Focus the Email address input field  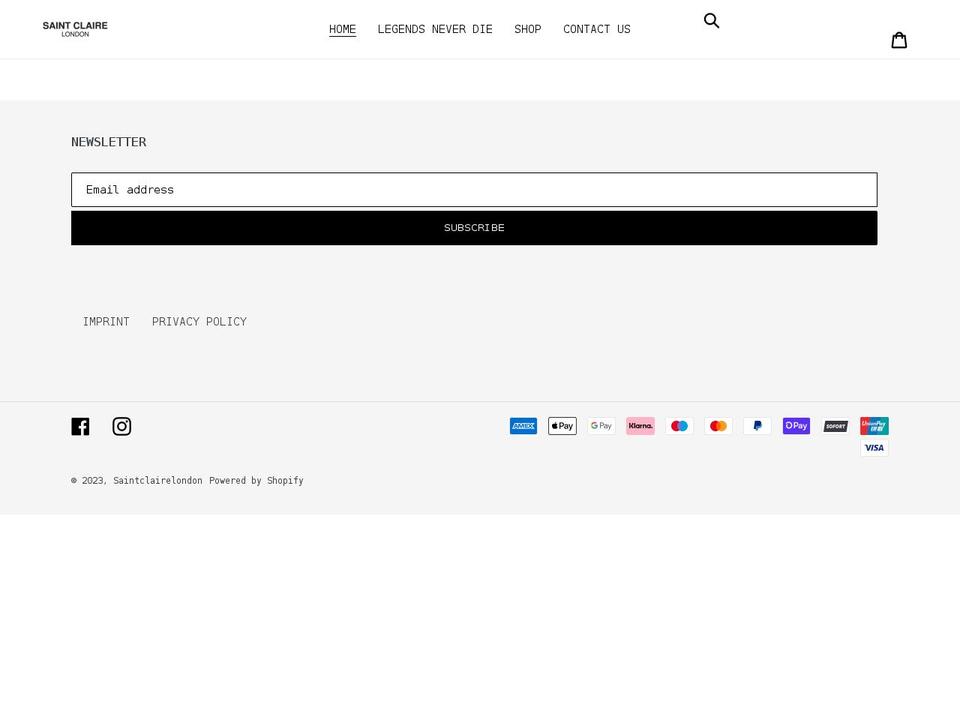pyautogui.click(x=474, y=190)
